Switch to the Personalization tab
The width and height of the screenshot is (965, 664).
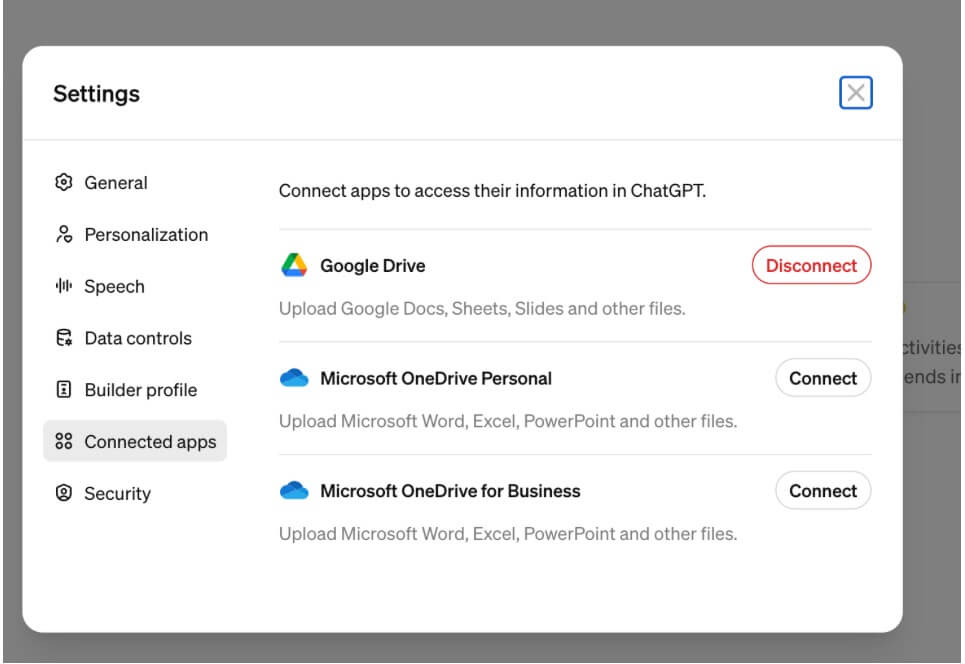pyautogui.click(x=135, y=234)
